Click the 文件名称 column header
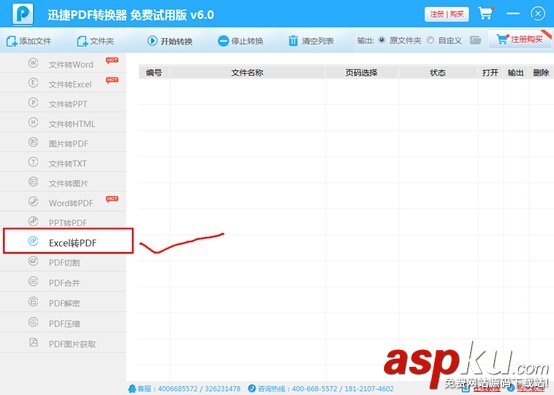The height and width of the screenshot is (395, 554). [247, 72]
